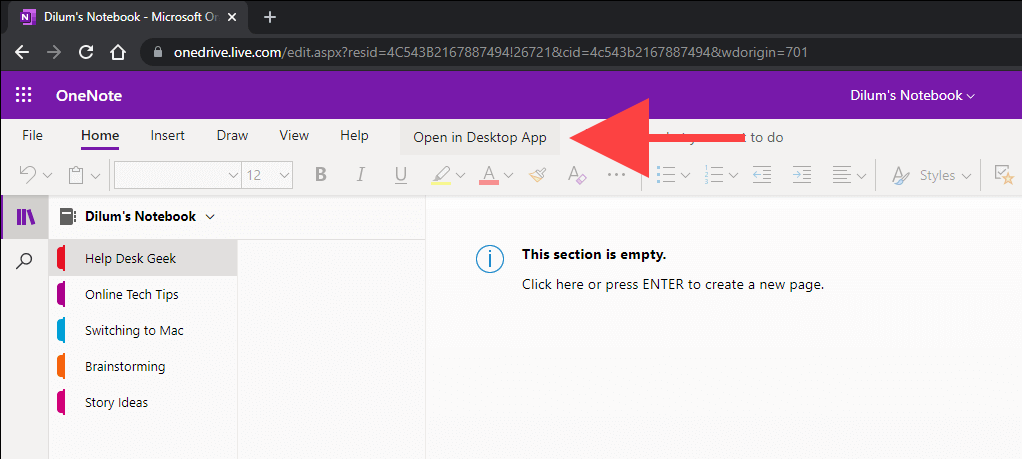Select the Dilum's Notebook browser tab
The width and height of the screenshot is (1022, 459).
[130, 17]
